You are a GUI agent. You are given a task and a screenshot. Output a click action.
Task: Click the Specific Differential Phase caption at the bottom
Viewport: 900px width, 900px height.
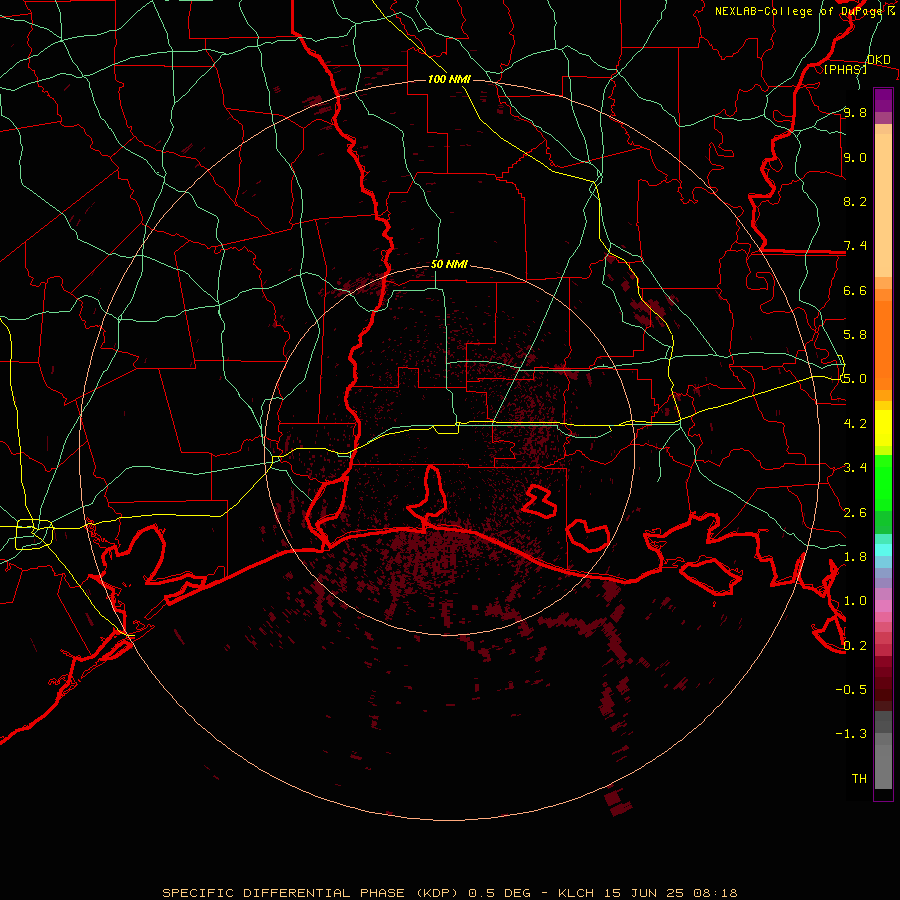(450, 893)
